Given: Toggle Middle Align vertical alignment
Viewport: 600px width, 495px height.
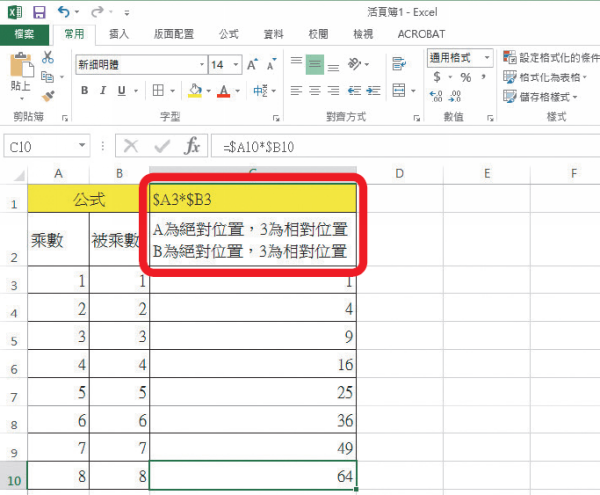Looking at the screenshot, I should click(x=315, y=64).
